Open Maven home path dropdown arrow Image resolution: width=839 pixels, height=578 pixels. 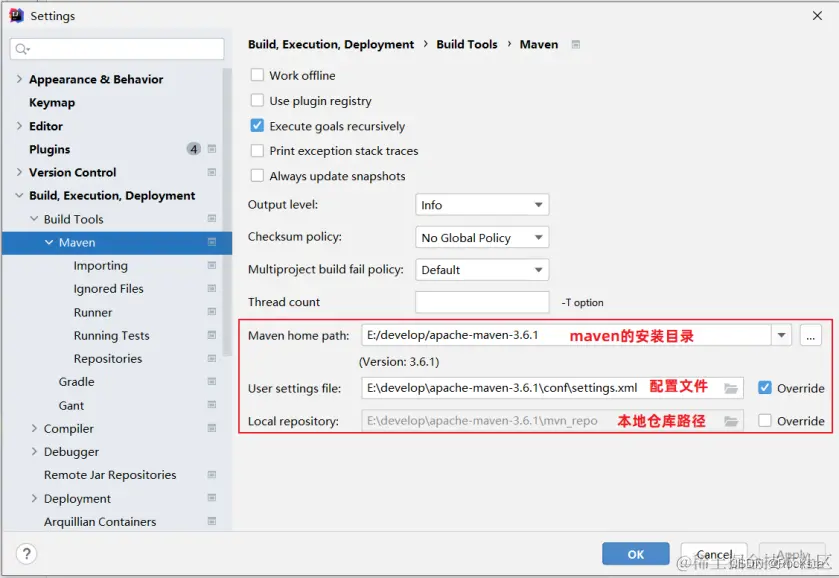[781, 335]
